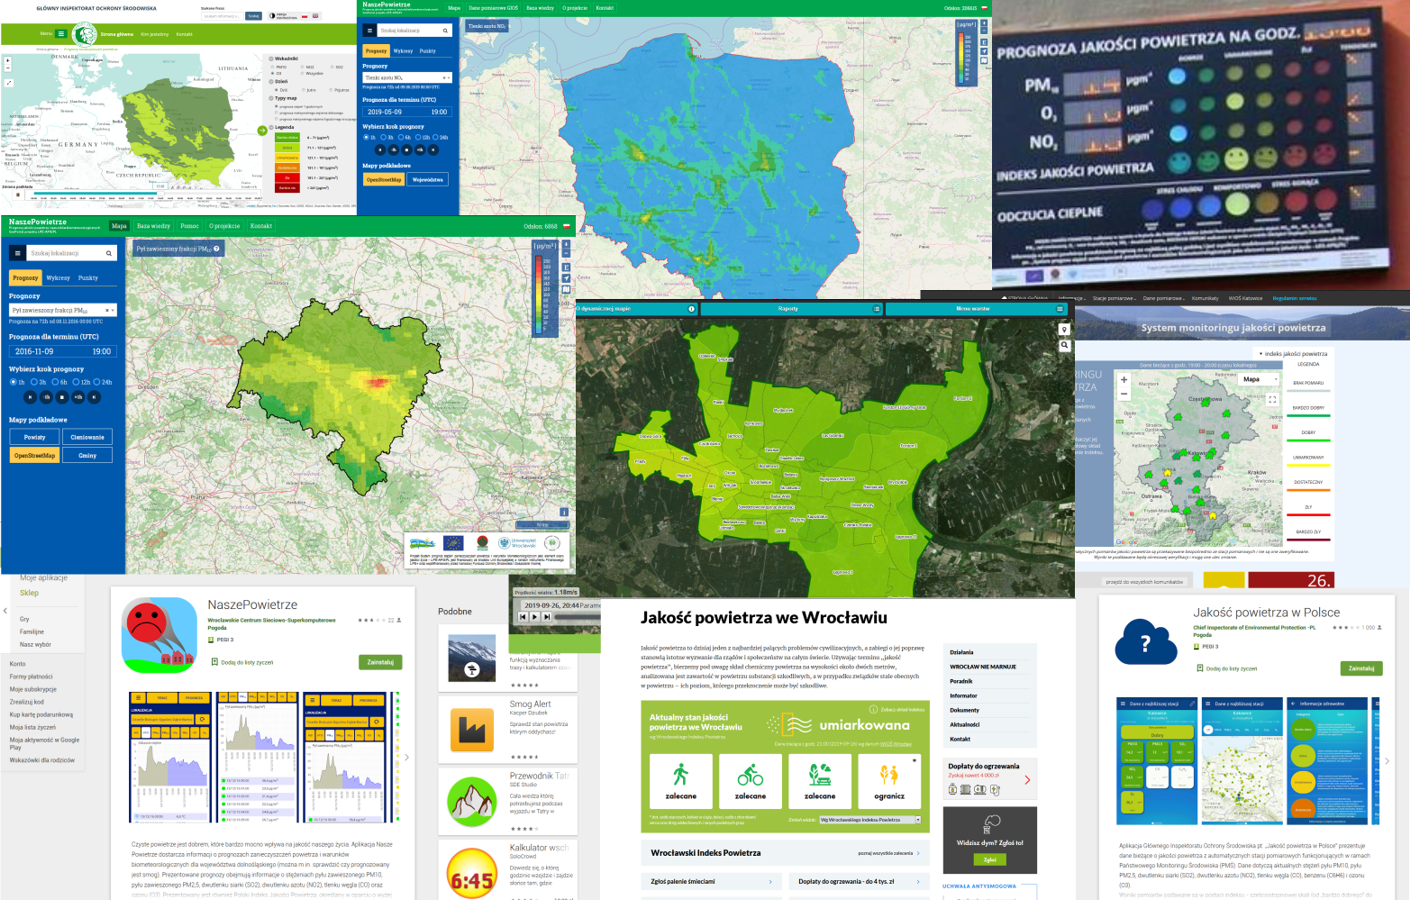Click Województwa button in NO2 panel
1410x900 pixels.
click(x=428, y=179)
